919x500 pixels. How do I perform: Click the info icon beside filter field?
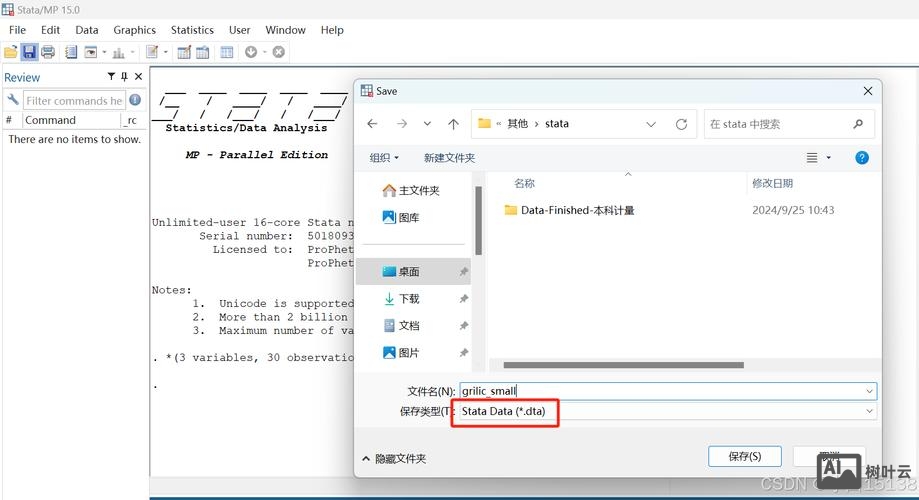tap(135, 100)
